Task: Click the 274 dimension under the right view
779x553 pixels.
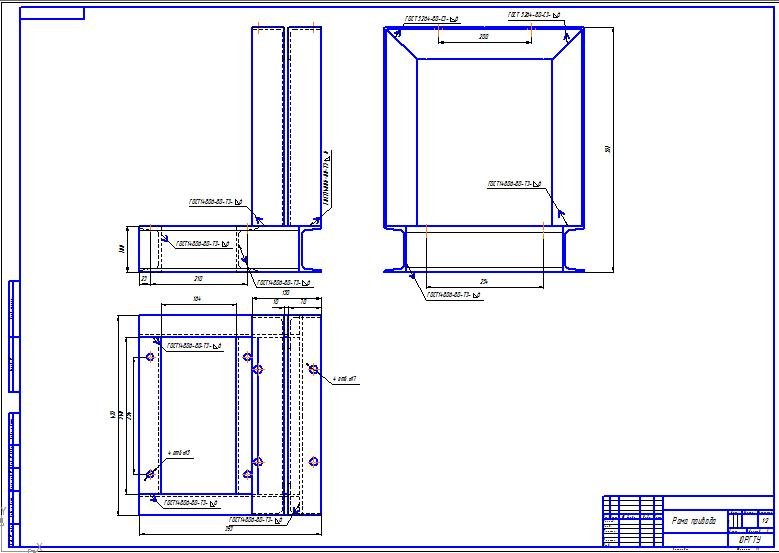Action: coord(484,281)
